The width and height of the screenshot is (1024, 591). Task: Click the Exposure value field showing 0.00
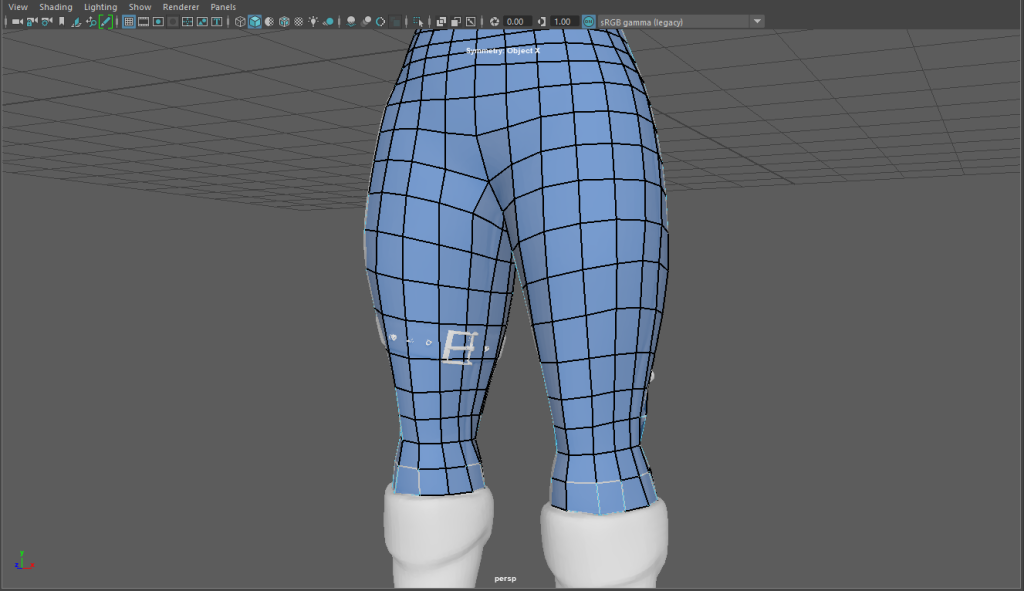click(x=516, y=21)
